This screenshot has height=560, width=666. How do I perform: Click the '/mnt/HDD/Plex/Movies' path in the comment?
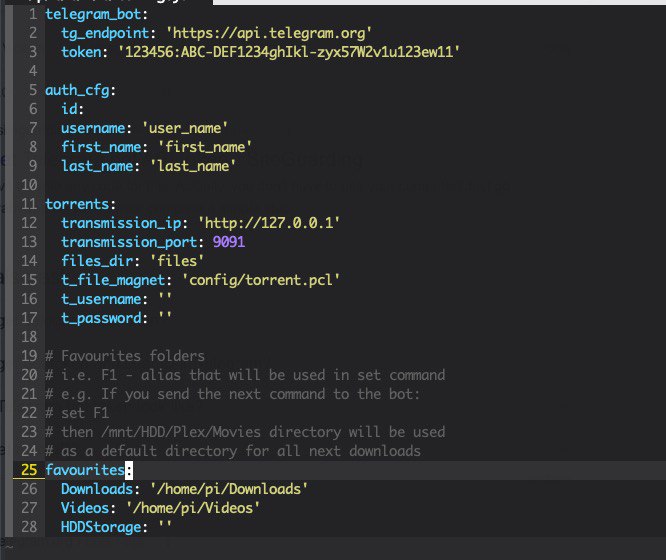(x=181, y=432)
